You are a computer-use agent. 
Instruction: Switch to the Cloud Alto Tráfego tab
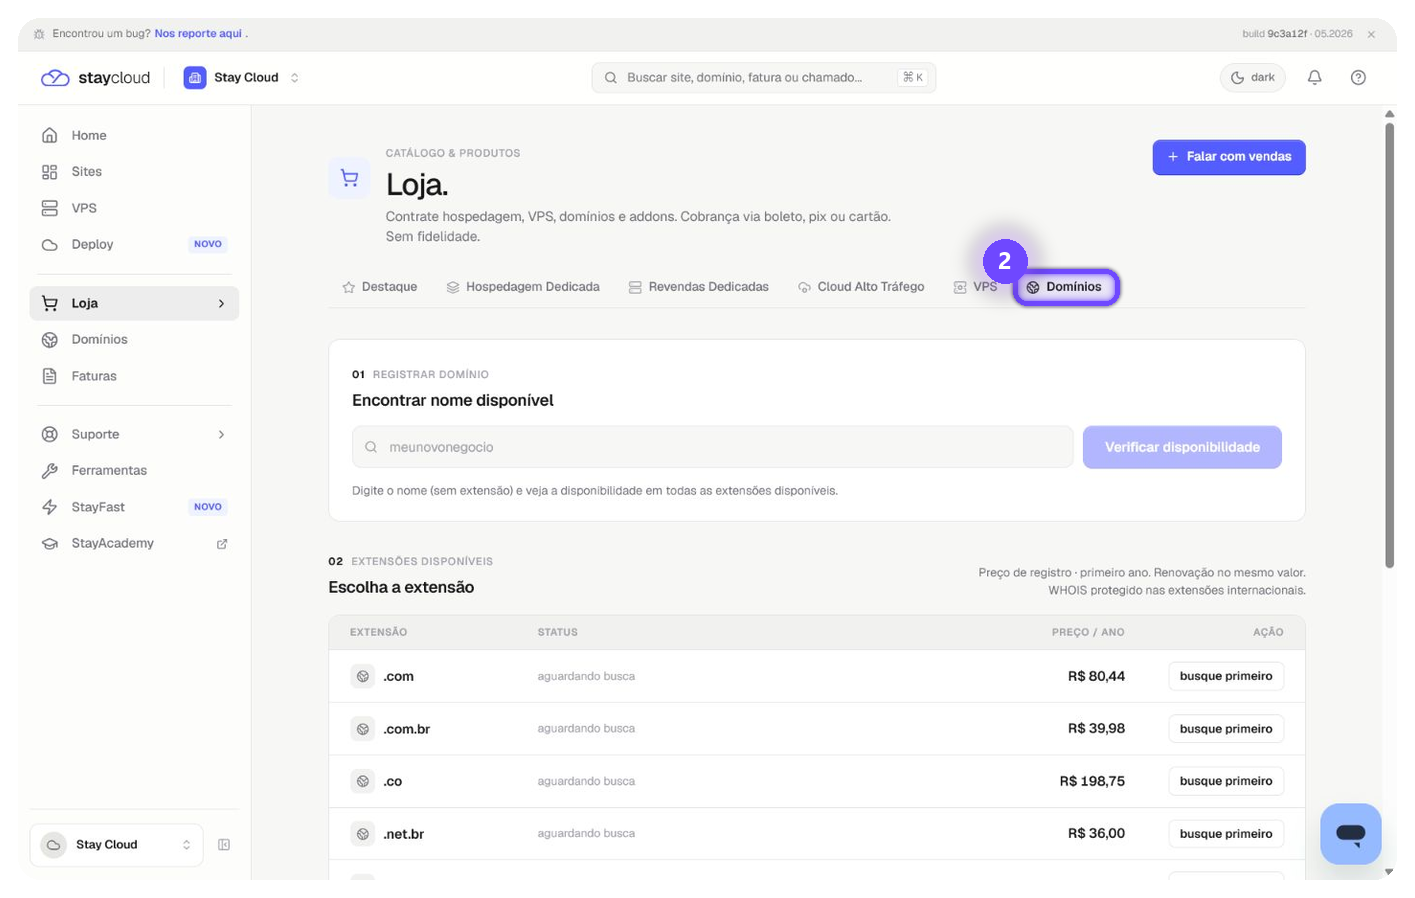pos(861,287)
